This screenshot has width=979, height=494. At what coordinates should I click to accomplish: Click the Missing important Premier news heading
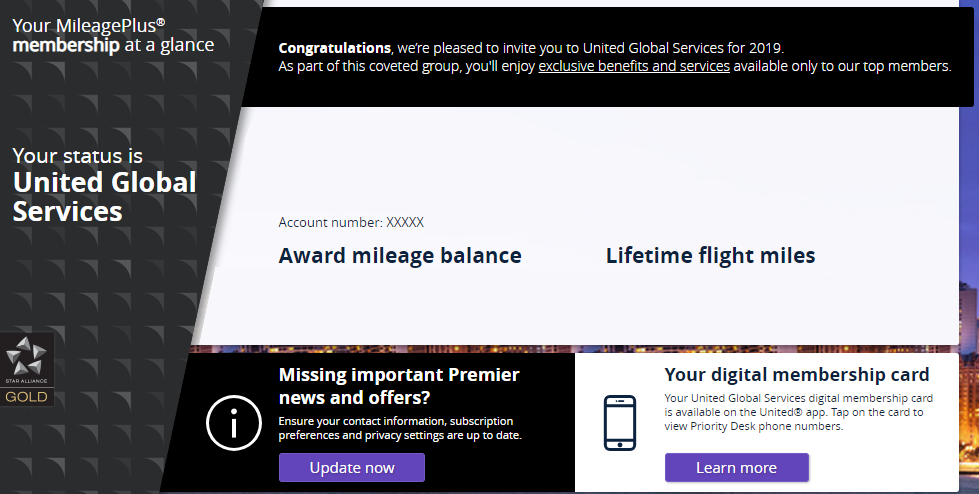click(x=399, y=387)
